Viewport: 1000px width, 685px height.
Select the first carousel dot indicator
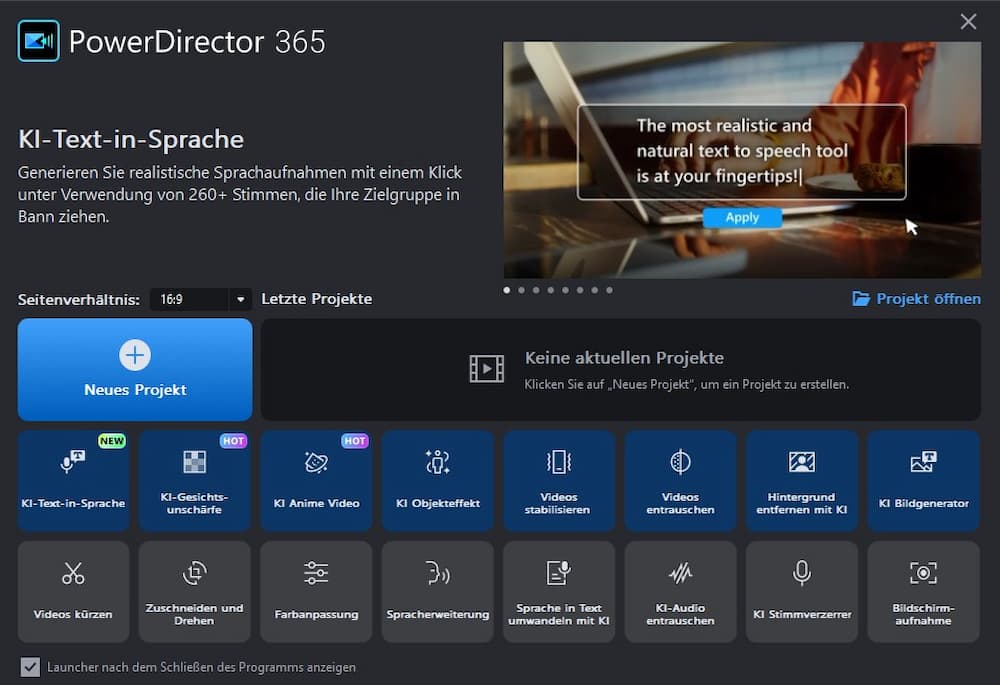[x=507, y=290]
